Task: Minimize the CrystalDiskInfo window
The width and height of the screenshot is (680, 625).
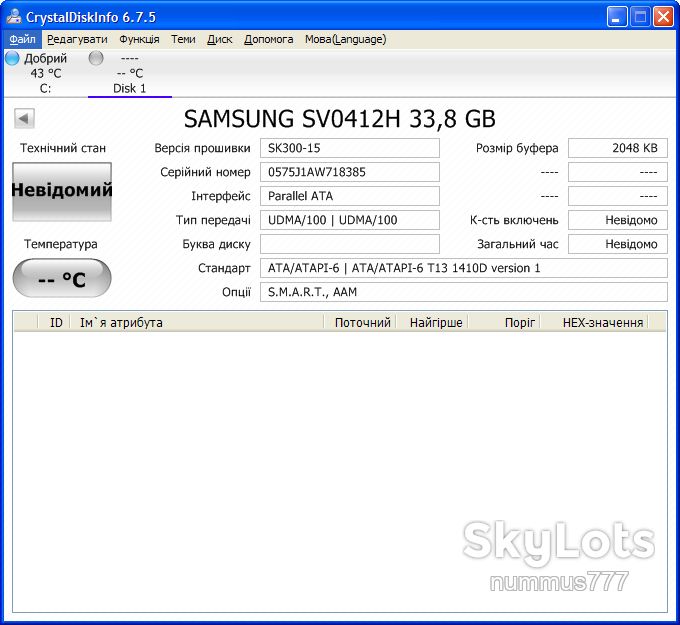Action: tap(617, 17)
